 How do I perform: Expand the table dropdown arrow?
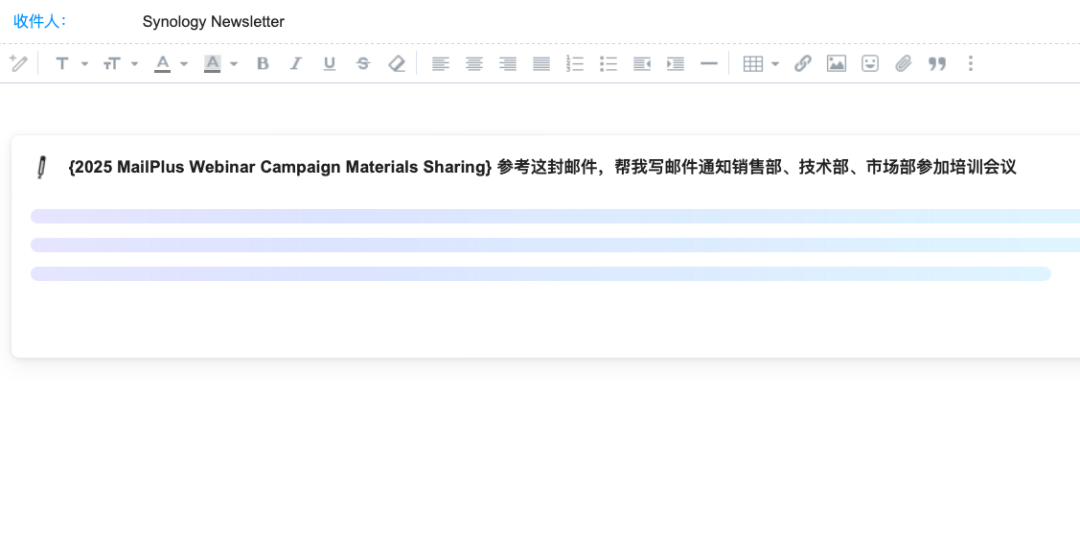click(x=775, y=64)
